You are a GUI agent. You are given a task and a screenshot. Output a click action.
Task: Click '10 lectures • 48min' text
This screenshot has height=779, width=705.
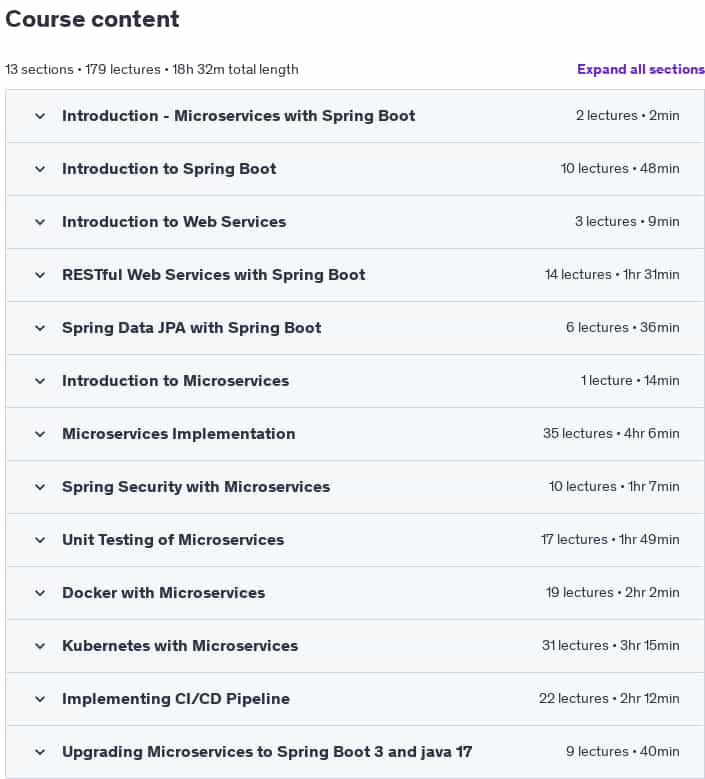click(x=620, y=168)
